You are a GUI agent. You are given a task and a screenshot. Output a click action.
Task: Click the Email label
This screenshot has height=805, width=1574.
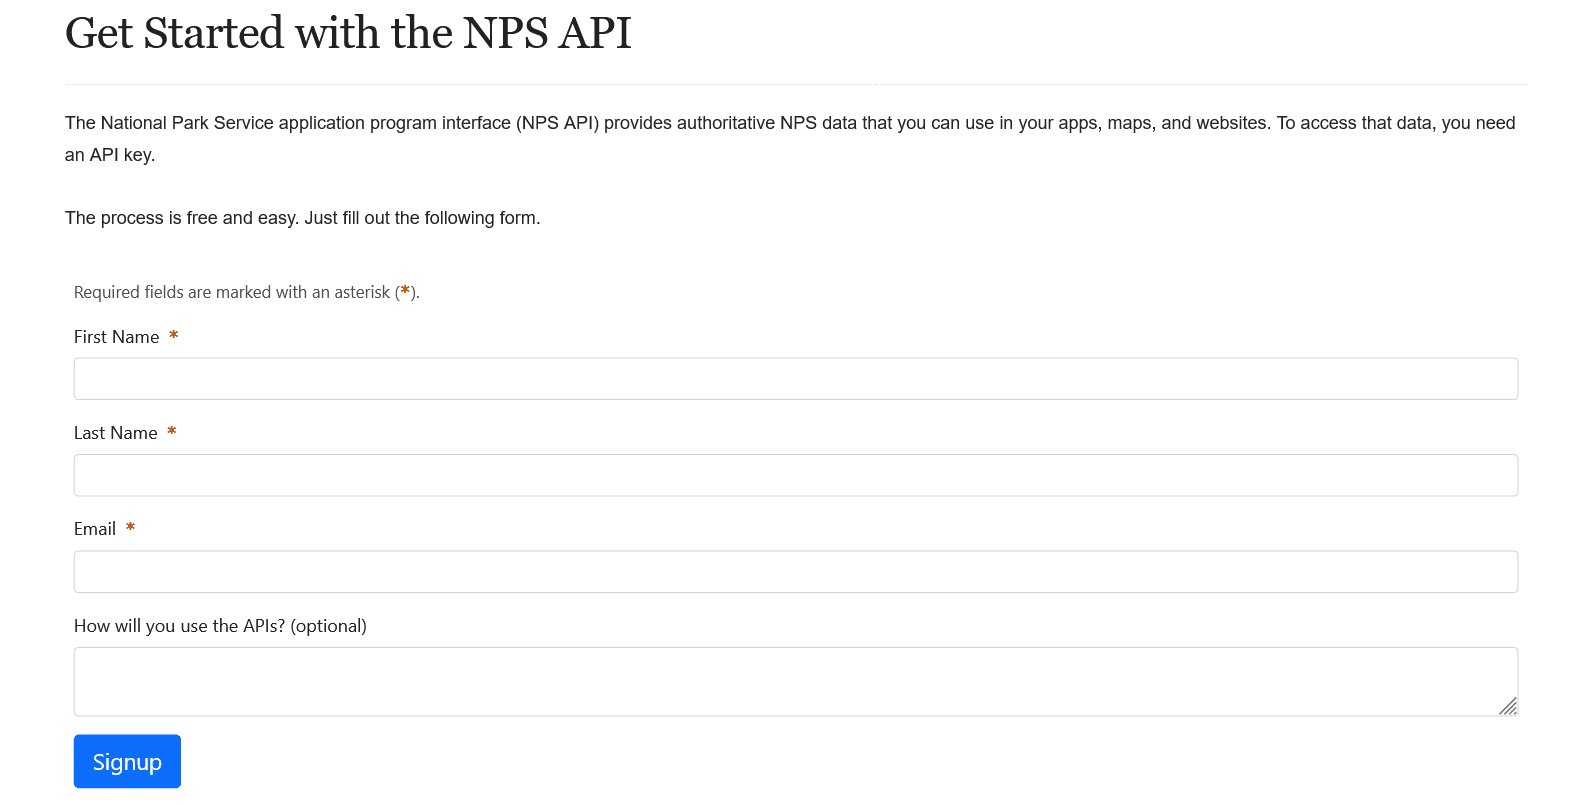[x=94, y=529]
